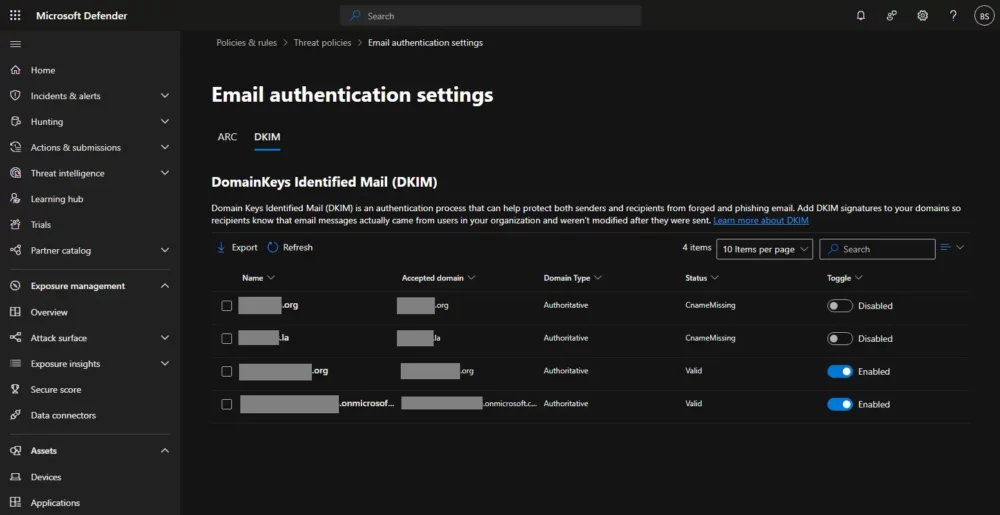
Task: Open filter options chevron next to filter icon
Action: pyautogui.click(x=960, y=247)
